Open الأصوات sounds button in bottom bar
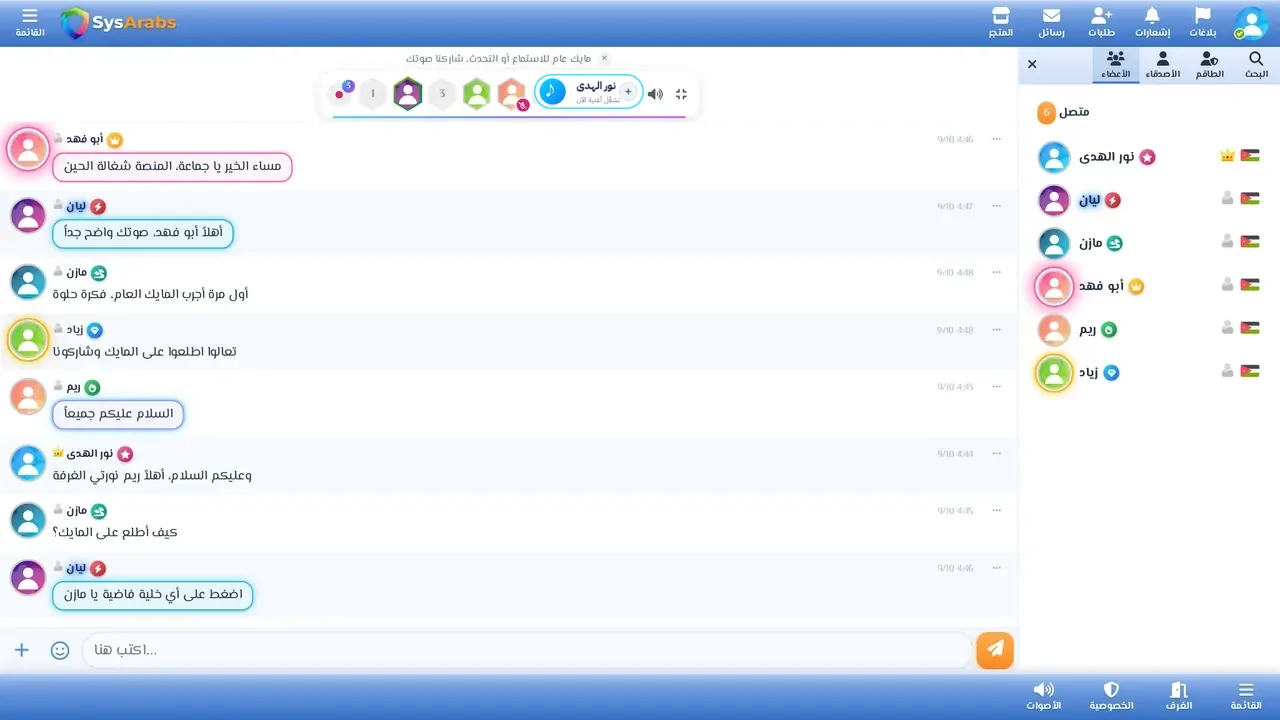 pyautogui.click(x=1043, y=696)
